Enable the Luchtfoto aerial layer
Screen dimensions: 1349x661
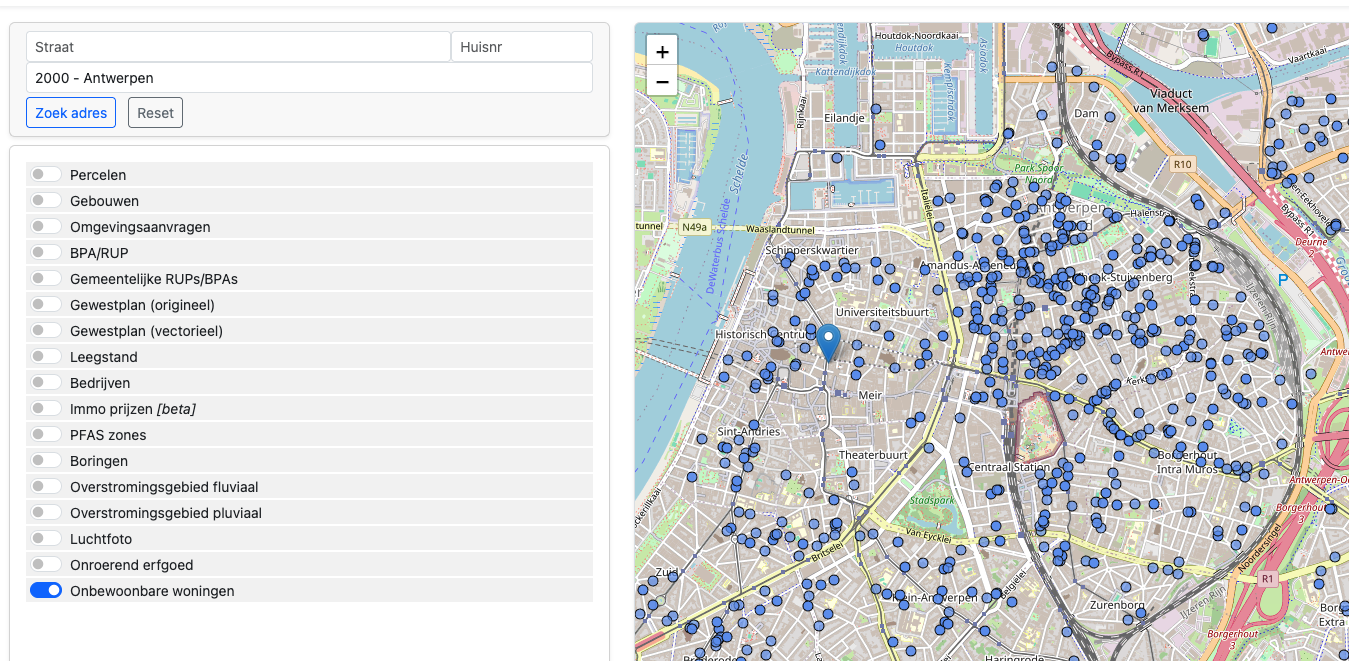[x=46, y=539]
